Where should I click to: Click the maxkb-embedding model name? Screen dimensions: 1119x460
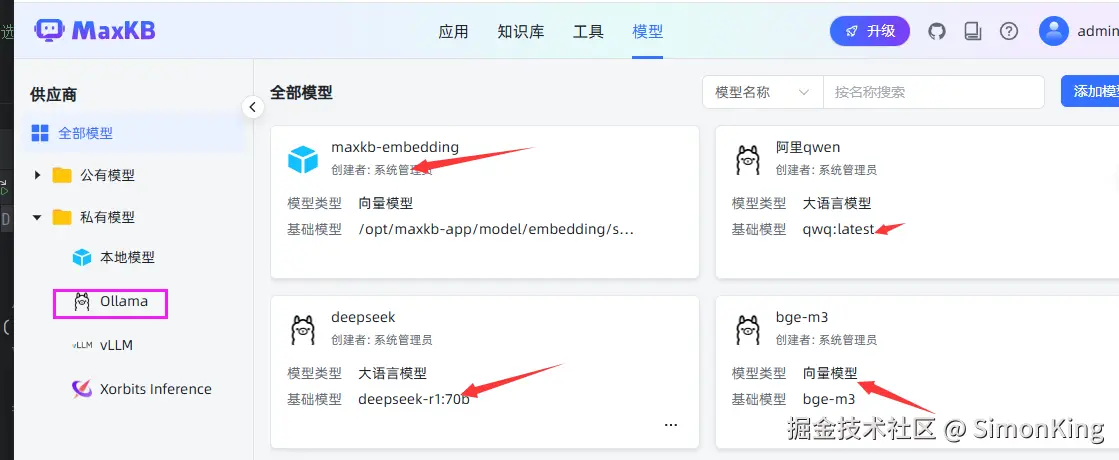click(x=395, y=148)
